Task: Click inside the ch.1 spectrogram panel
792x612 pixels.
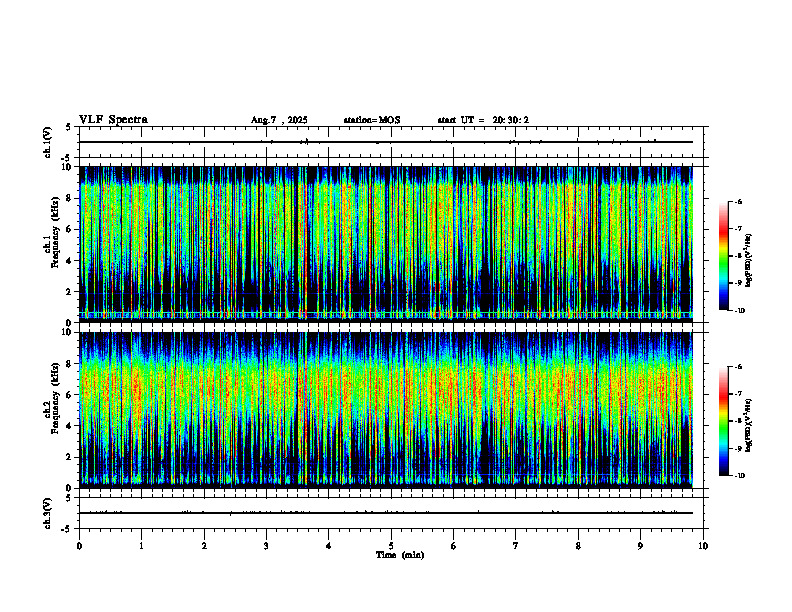Action: coord(386,244)
